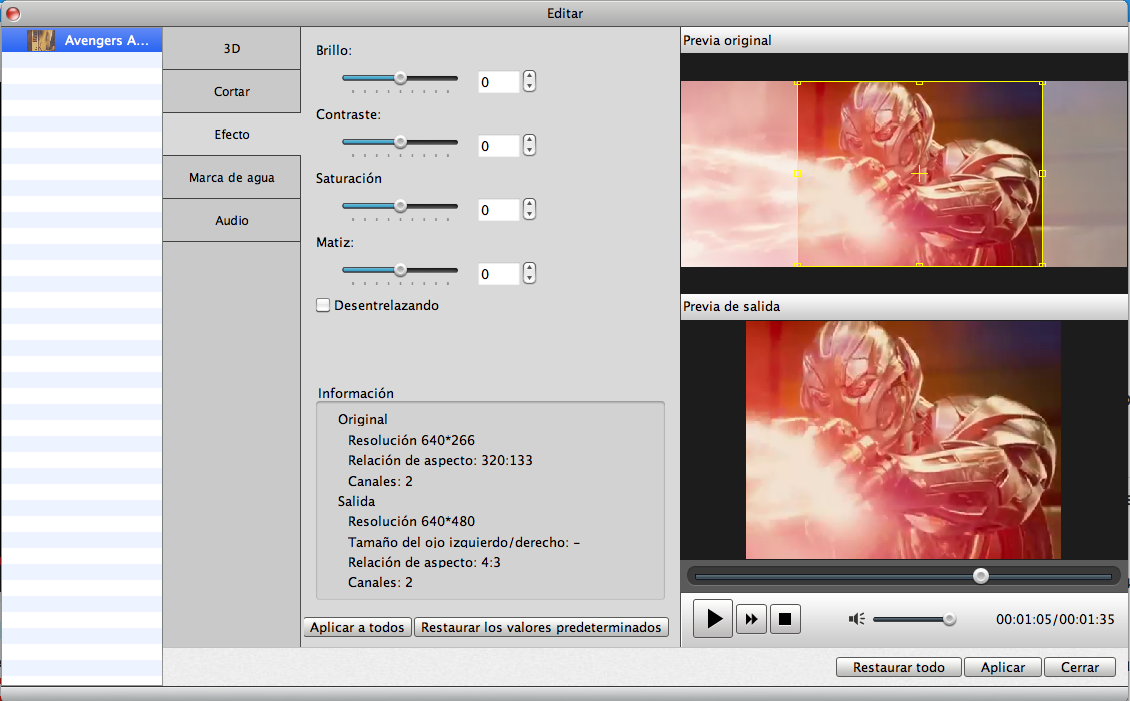This screenshot has height=701, width=1130.
Task: Click the top-right yellow crop handle
Action: click(x=1042, y=82)
